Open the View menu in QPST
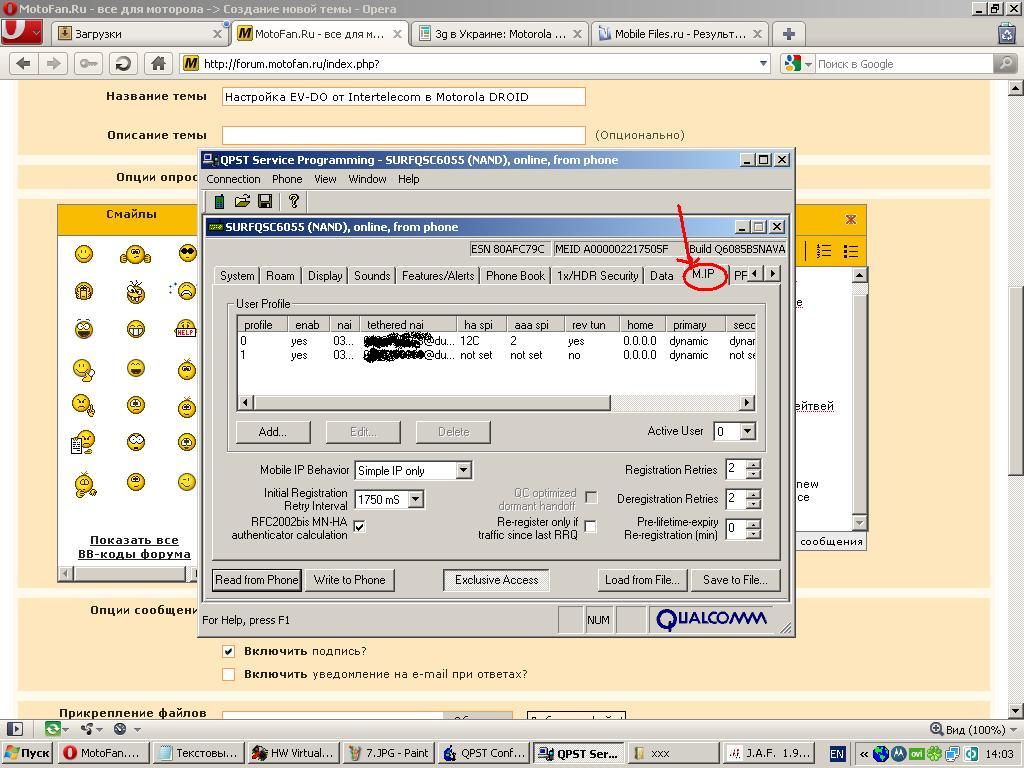1024x768 pixels. point(325,179)
